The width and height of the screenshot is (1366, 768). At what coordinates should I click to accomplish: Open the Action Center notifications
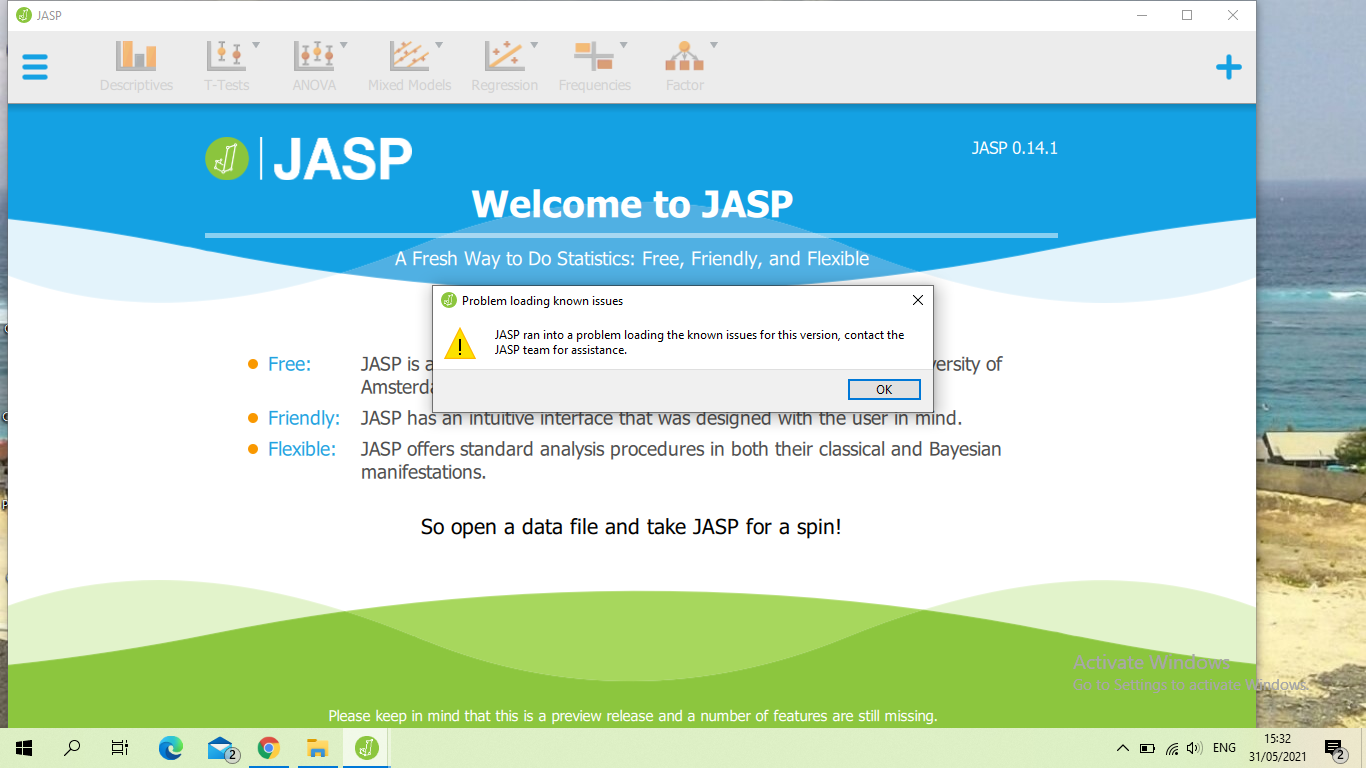click(1333, 747)
